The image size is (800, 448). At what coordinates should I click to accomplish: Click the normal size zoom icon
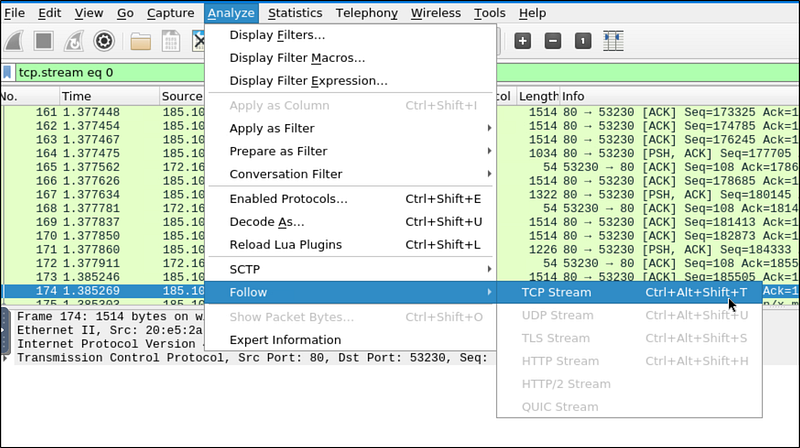pos(582,41)
